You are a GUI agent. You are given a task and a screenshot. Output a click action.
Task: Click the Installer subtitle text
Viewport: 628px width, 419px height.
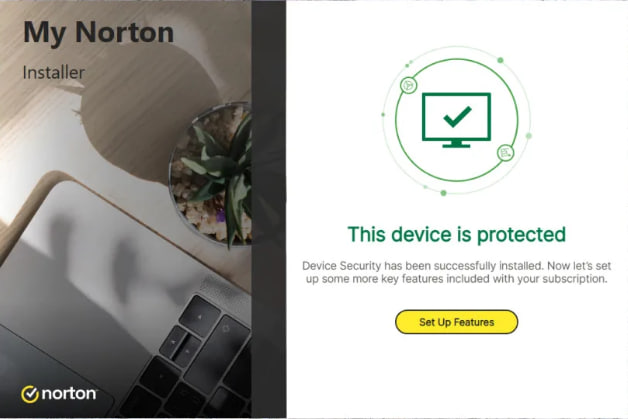point(54,73)
